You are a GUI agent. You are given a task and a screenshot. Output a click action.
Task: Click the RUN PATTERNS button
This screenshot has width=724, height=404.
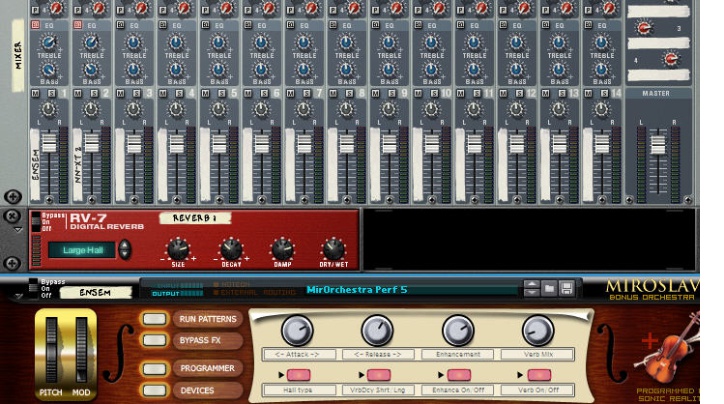(155, 319)
